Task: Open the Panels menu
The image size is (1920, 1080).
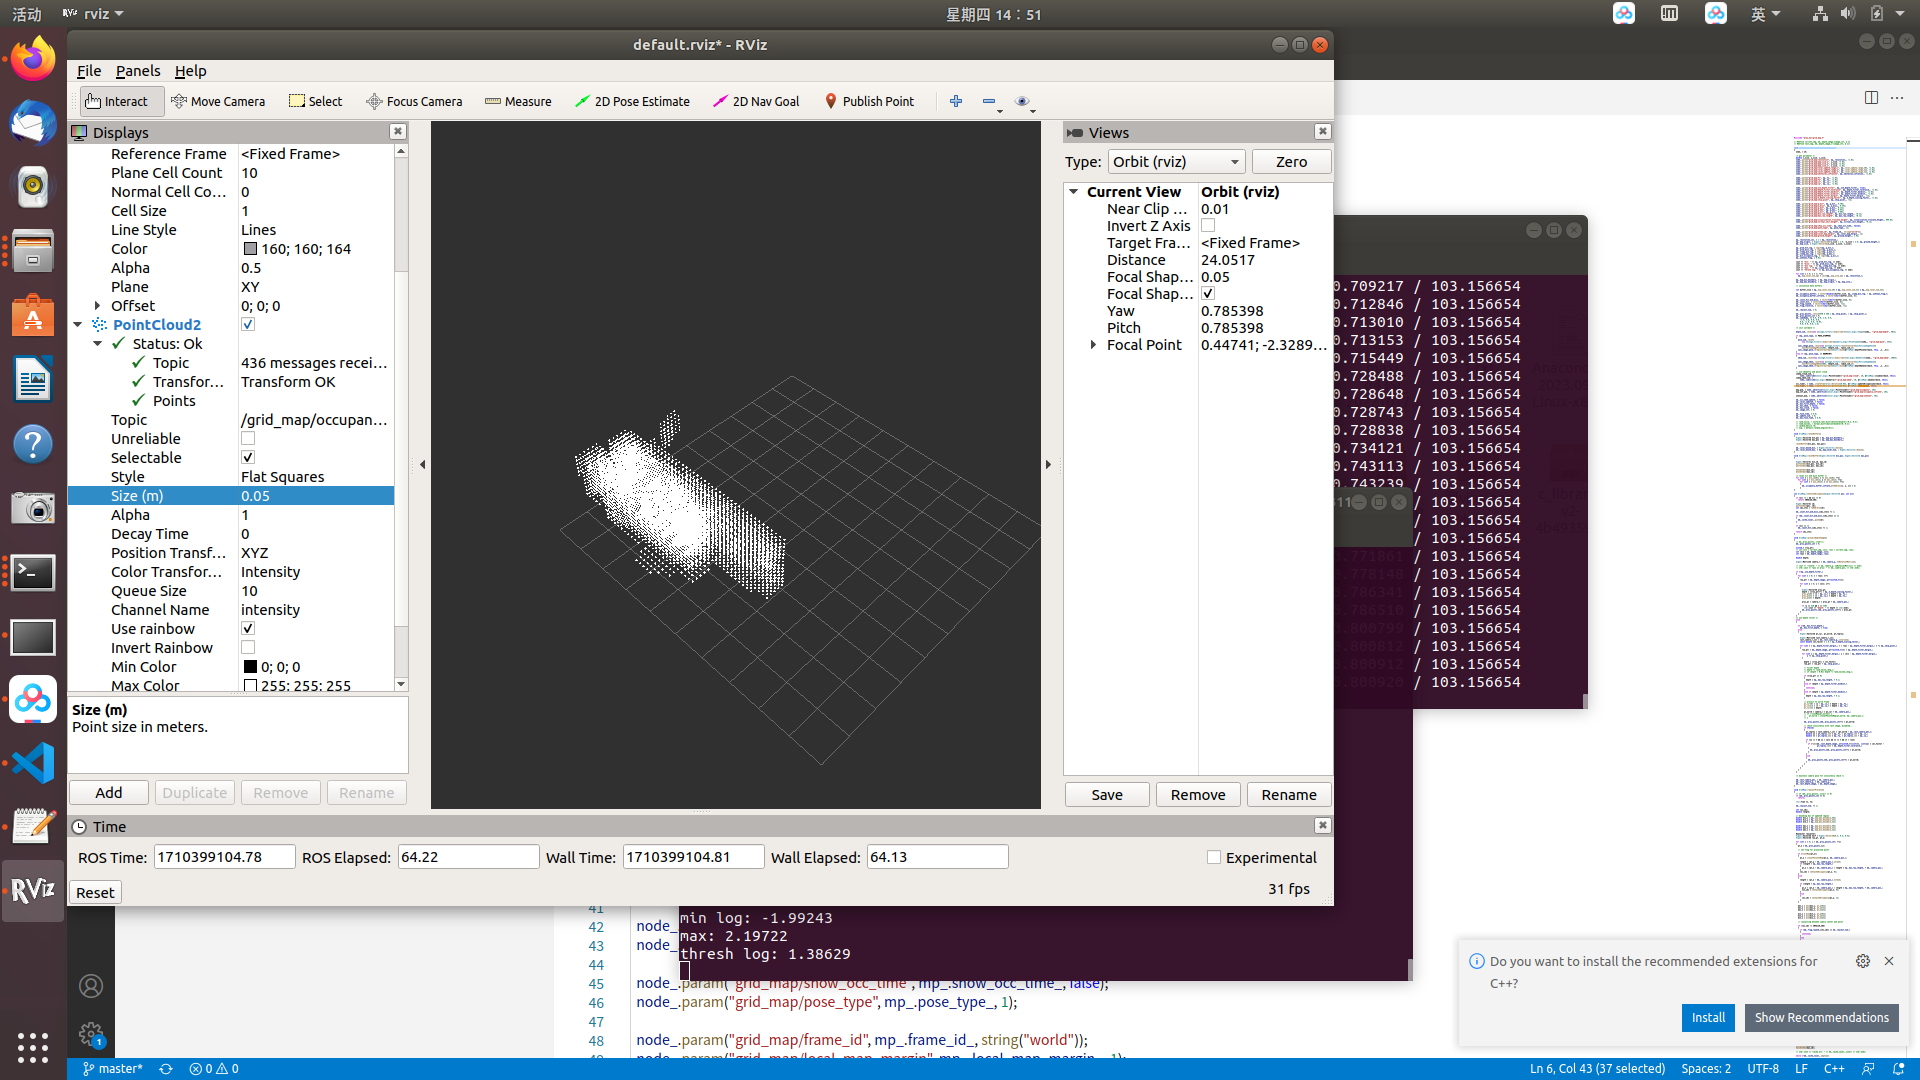Action: click(x=136, y=70)
